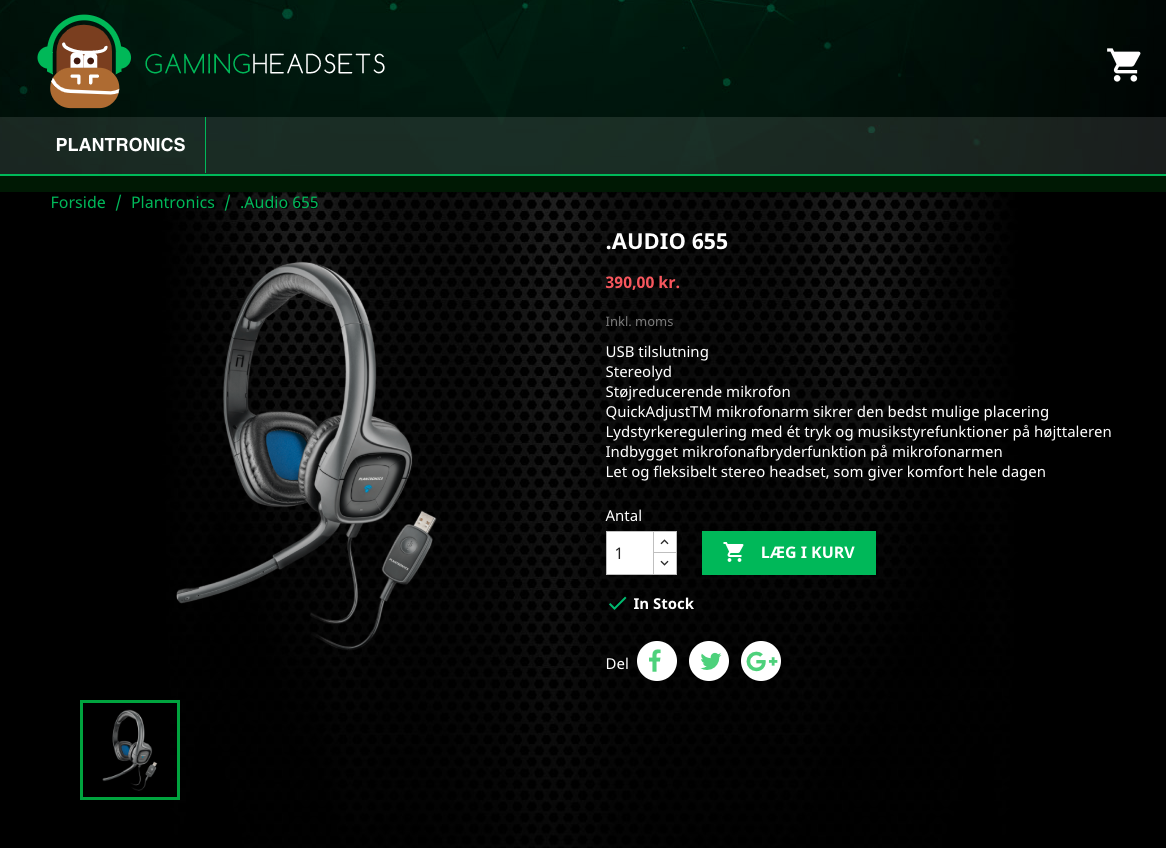Focus the Antal quantity input field
The image size is (1166, 848).
[x=630, y=553]
